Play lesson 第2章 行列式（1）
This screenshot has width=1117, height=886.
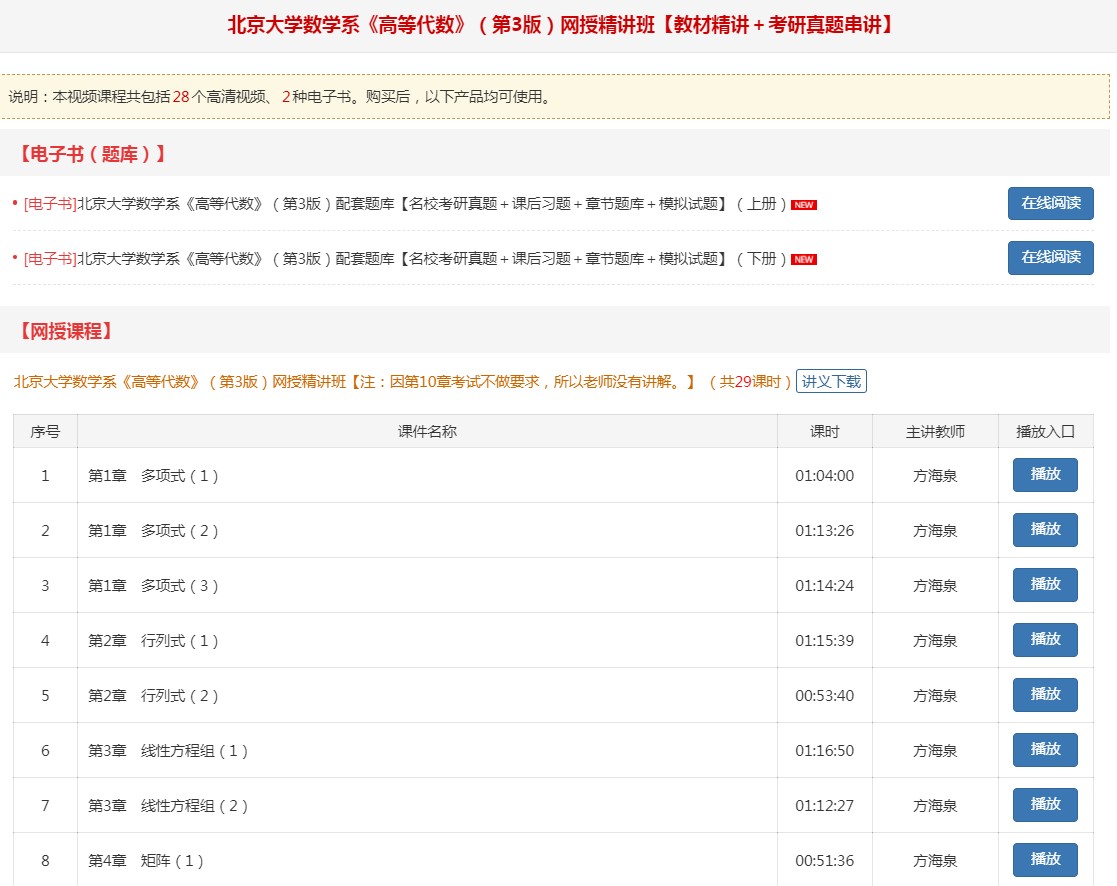[1045, 640]
